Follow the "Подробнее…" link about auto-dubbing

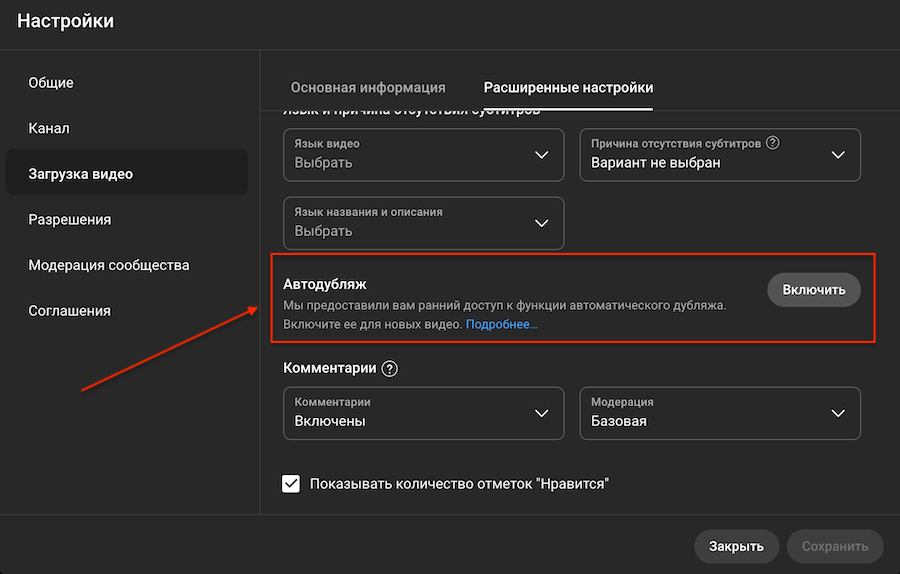pos(501,325)
